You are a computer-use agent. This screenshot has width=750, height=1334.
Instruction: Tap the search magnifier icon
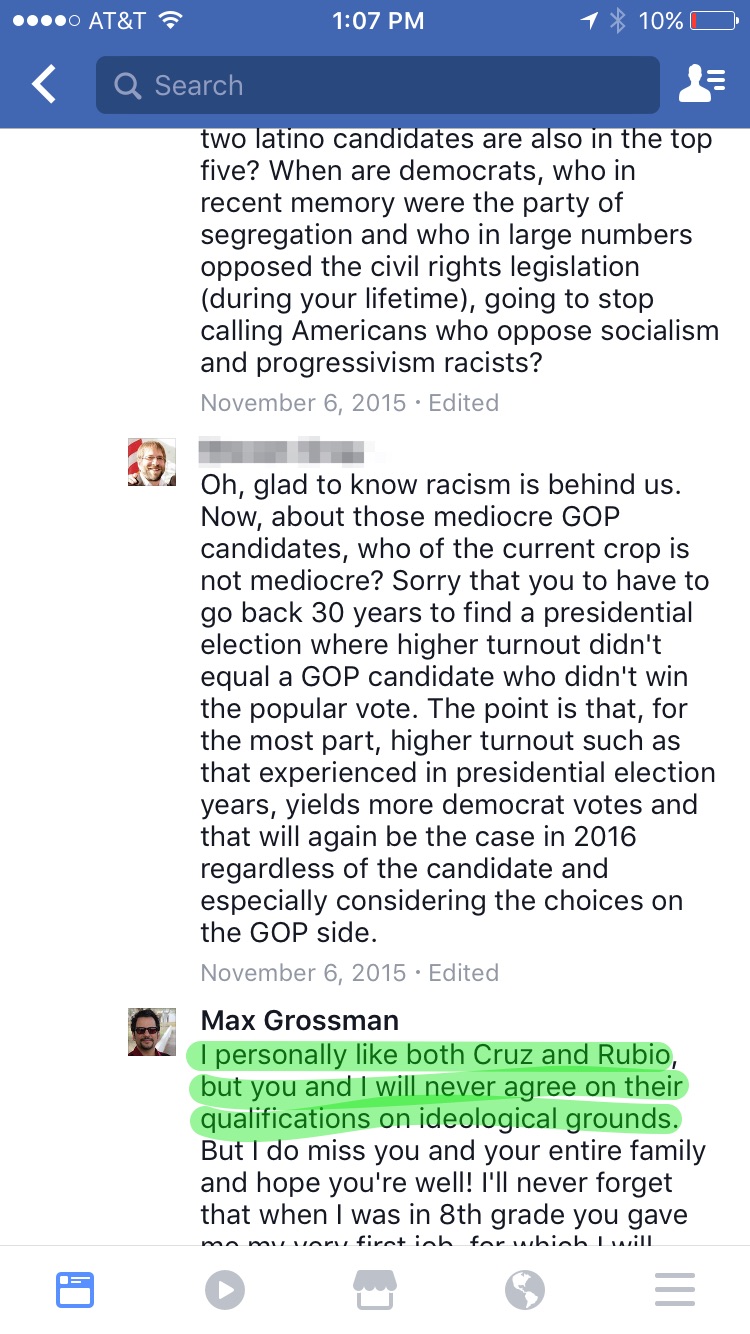point(128,86)
